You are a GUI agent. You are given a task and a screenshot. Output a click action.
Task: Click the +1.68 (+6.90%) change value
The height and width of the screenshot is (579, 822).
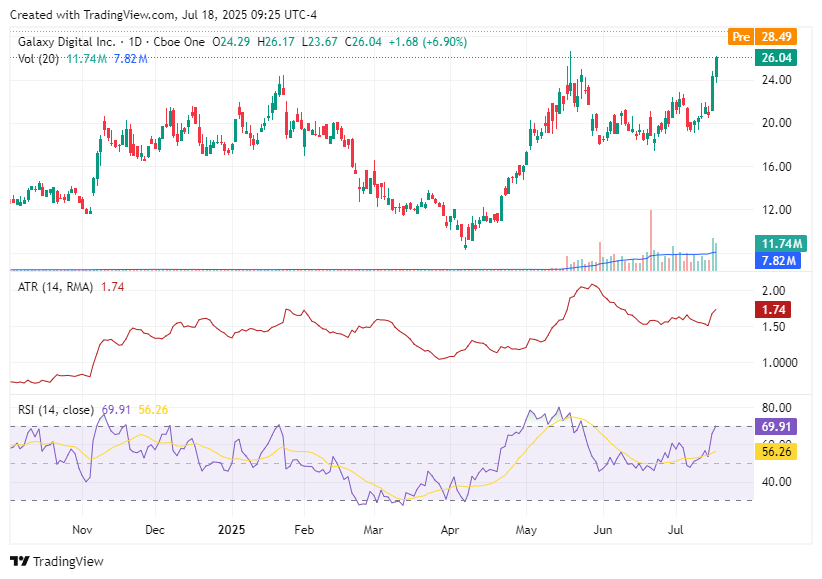427,42
